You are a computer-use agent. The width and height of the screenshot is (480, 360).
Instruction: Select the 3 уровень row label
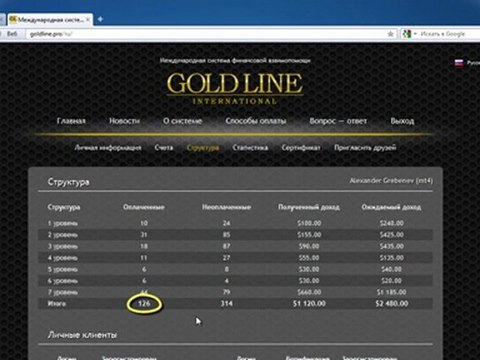[63, 247]
